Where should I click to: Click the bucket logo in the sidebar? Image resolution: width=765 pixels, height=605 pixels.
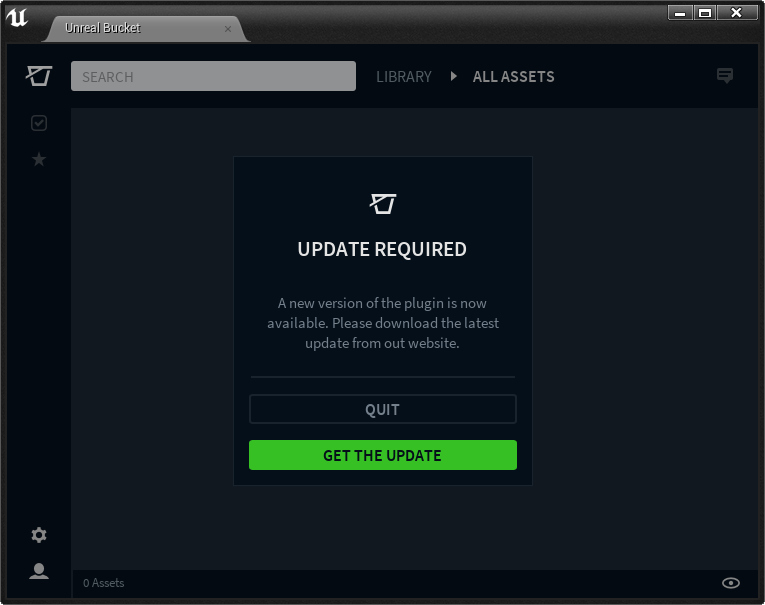click(39, 76)
